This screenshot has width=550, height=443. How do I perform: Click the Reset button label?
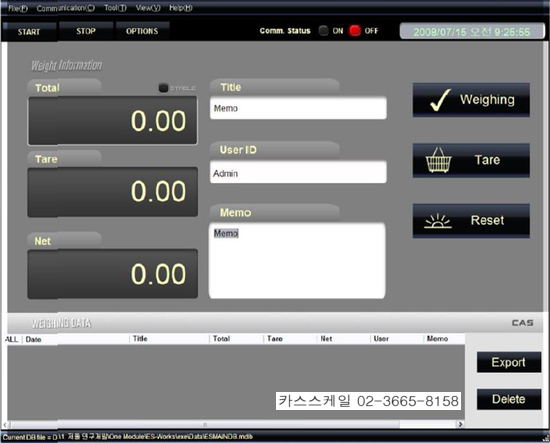[487, 220]
